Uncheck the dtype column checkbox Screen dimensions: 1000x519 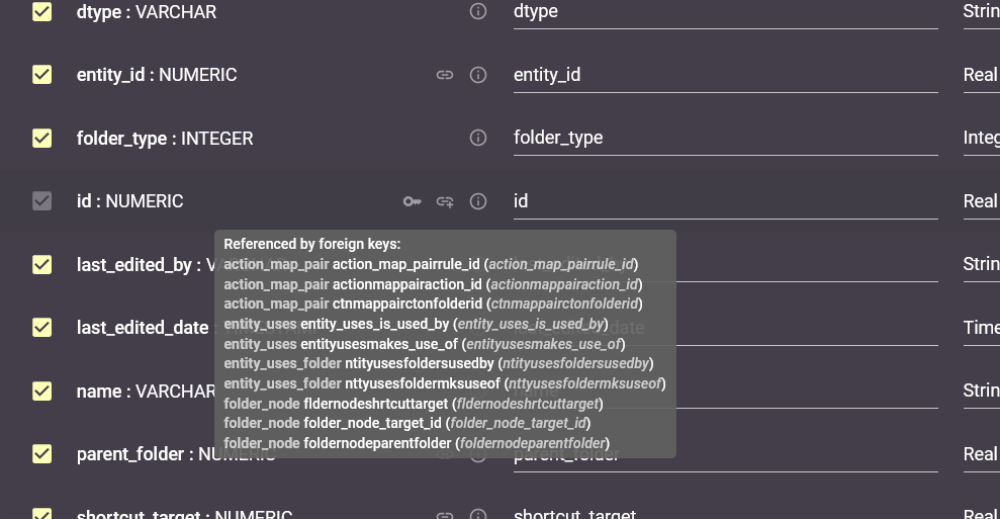point(42,12)
